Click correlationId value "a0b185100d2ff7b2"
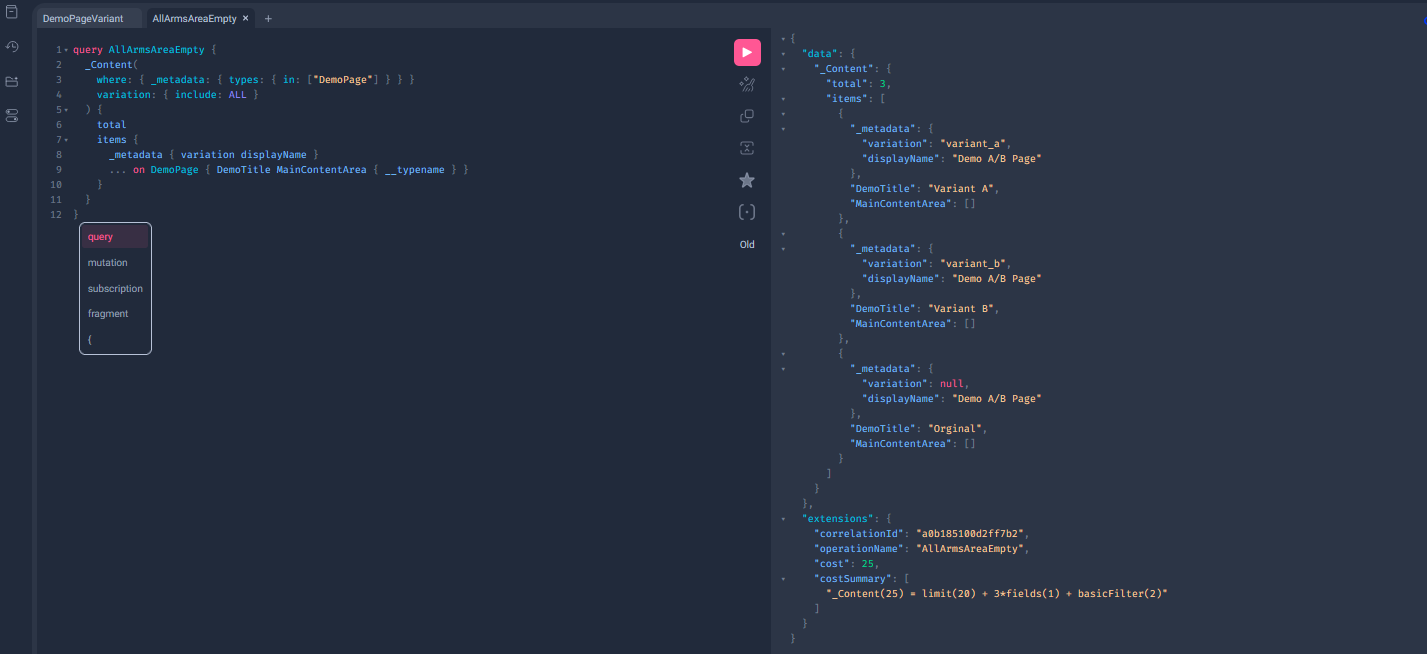This screenshot has width=1427, height=654. coord(970,534)
